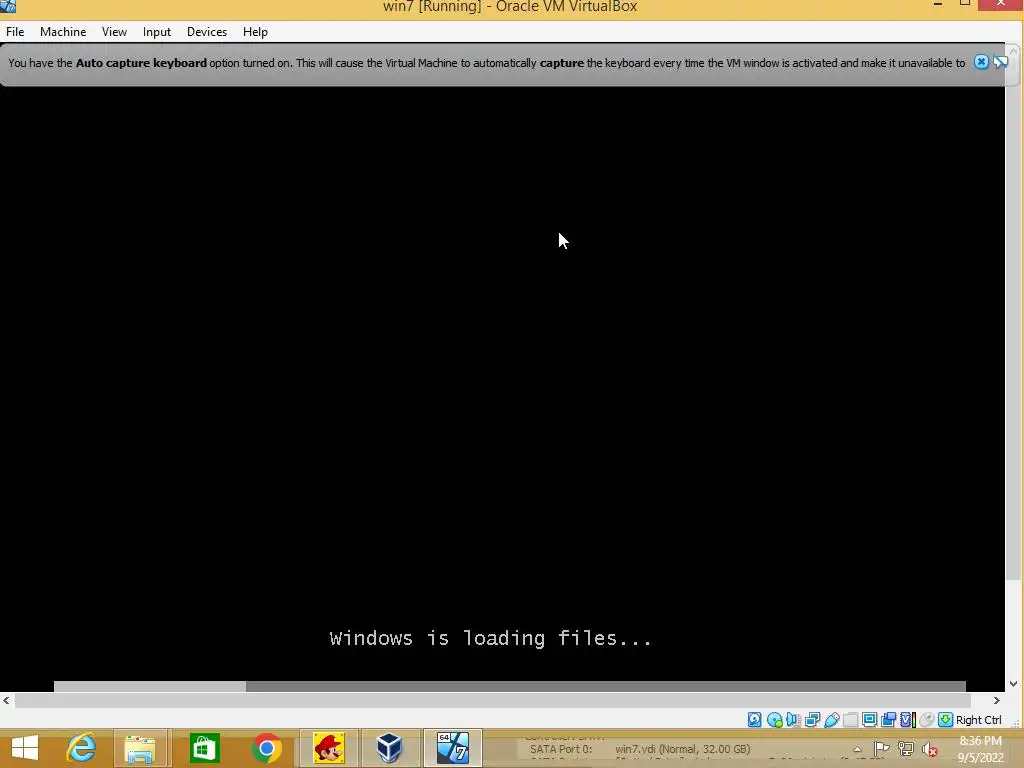Open the Windows Start button
1024x768 pixels.
point(25,748)
